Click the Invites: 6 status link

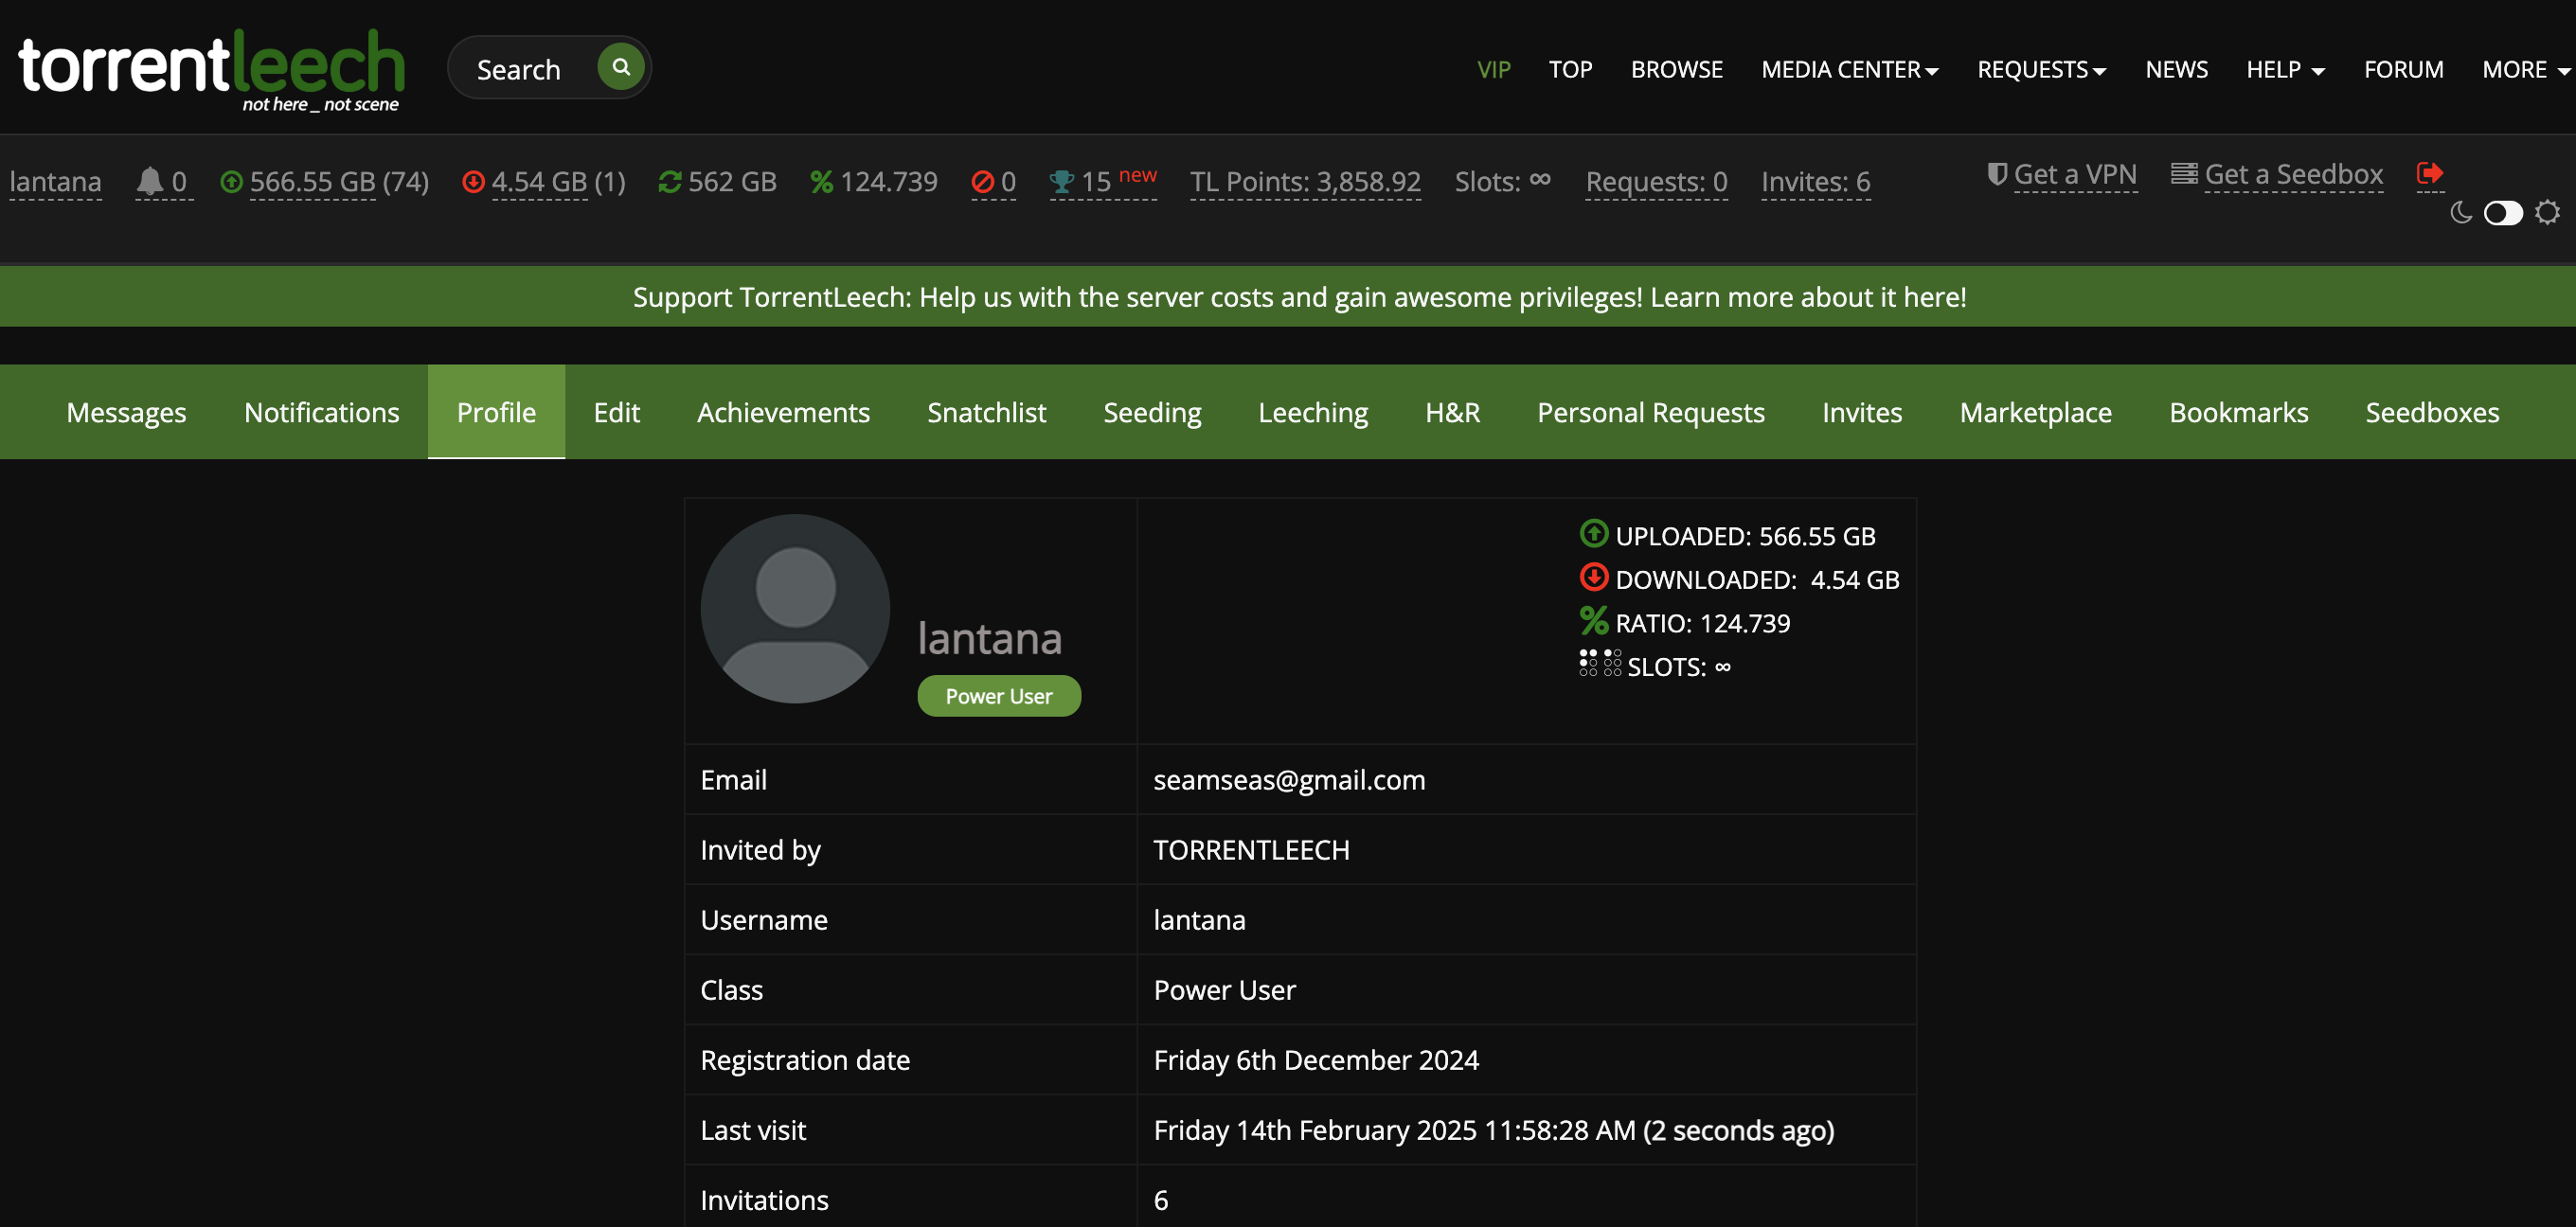click(1815, 182)
